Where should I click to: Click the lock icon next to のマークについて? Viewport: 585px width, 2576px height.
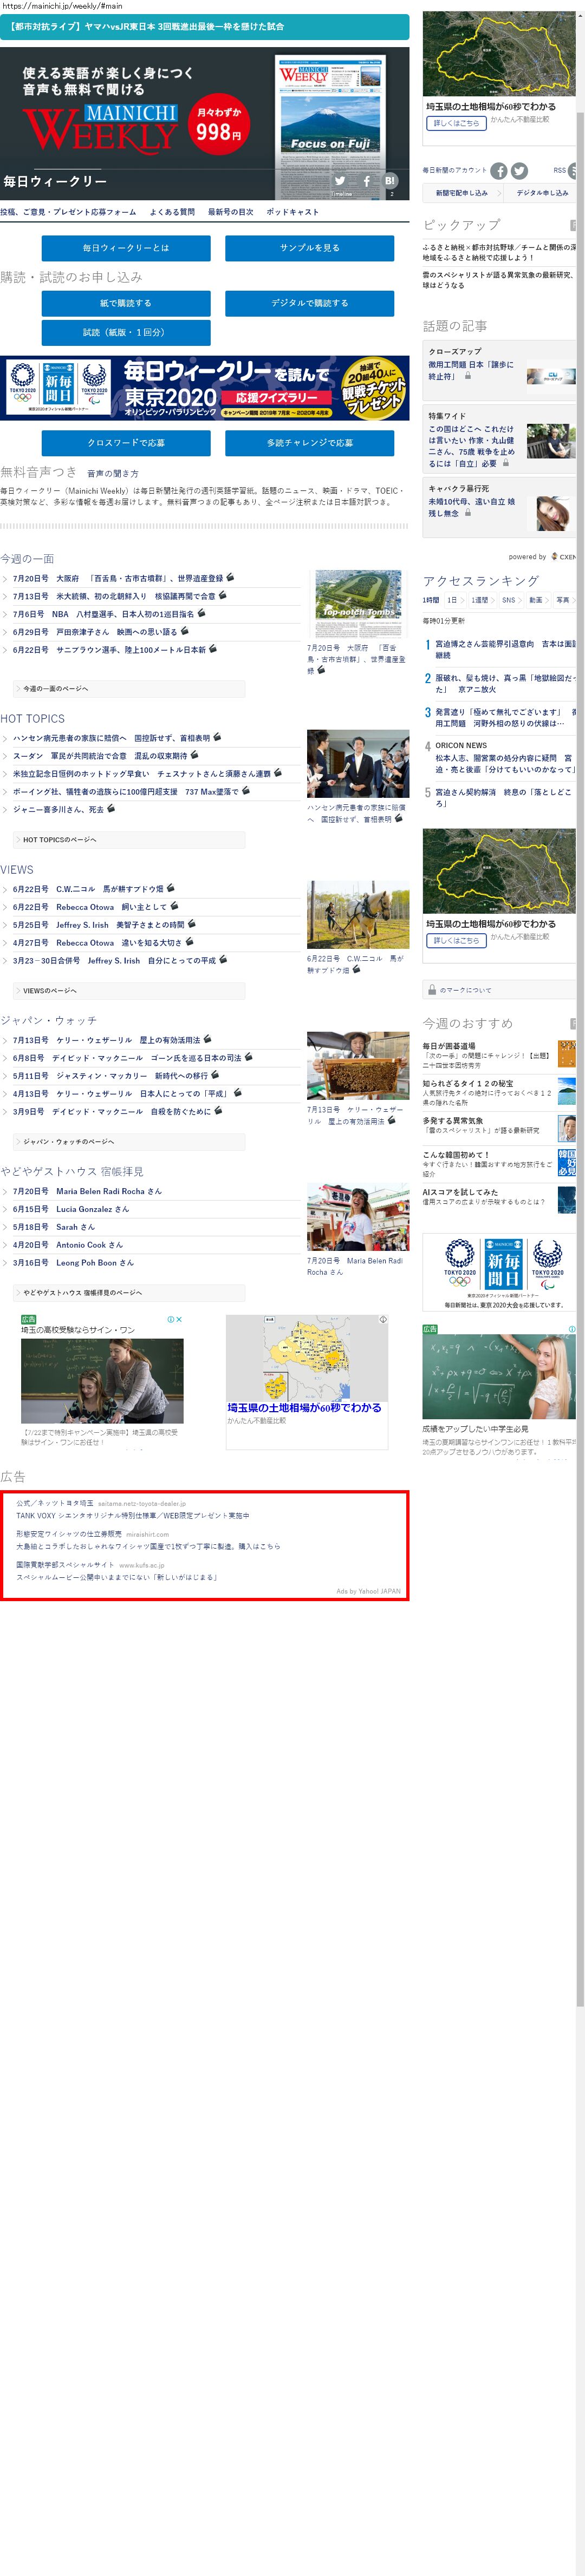(x=431, y=990)
